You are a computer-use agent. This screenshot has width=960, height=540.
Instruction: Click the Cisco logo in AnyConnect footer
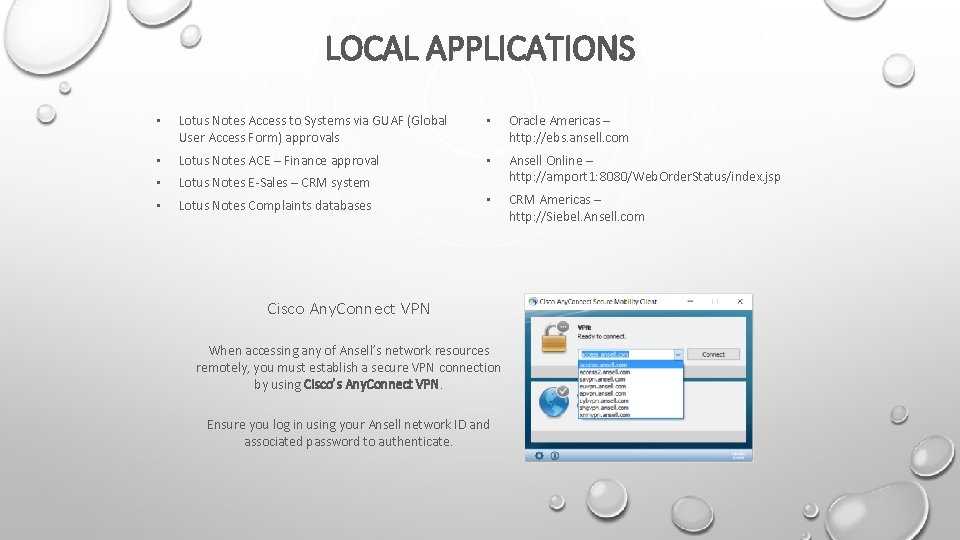click(x=738, y=456)
